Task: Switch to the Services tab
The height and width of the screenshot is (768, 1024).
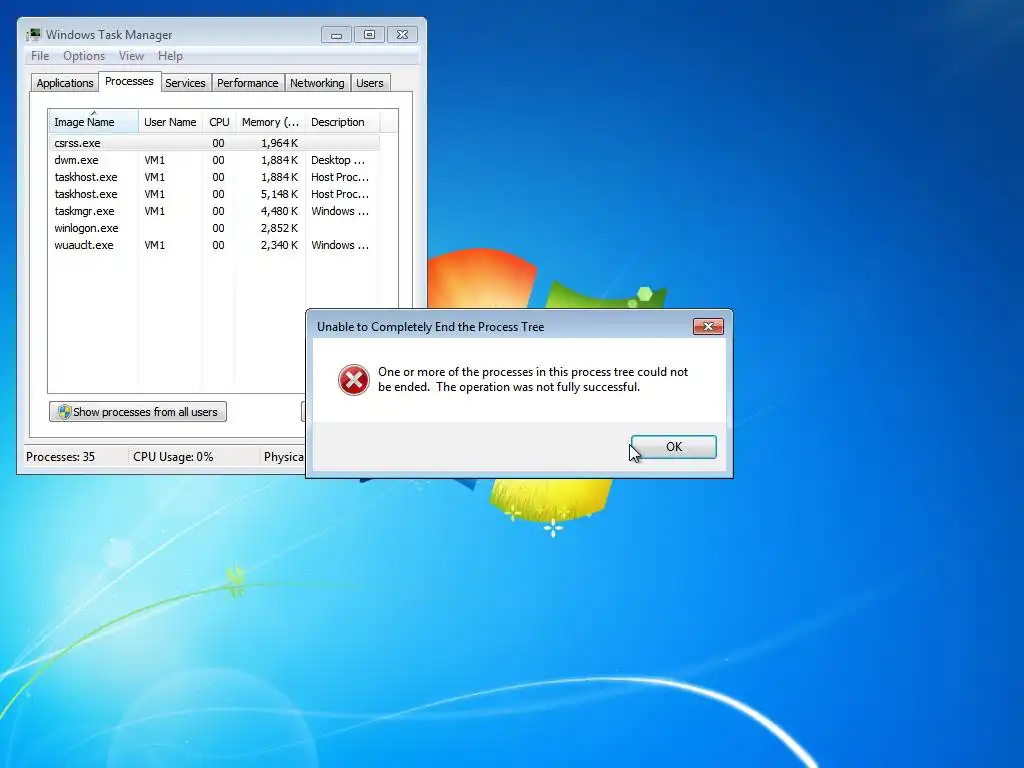Action: (185, 83)
